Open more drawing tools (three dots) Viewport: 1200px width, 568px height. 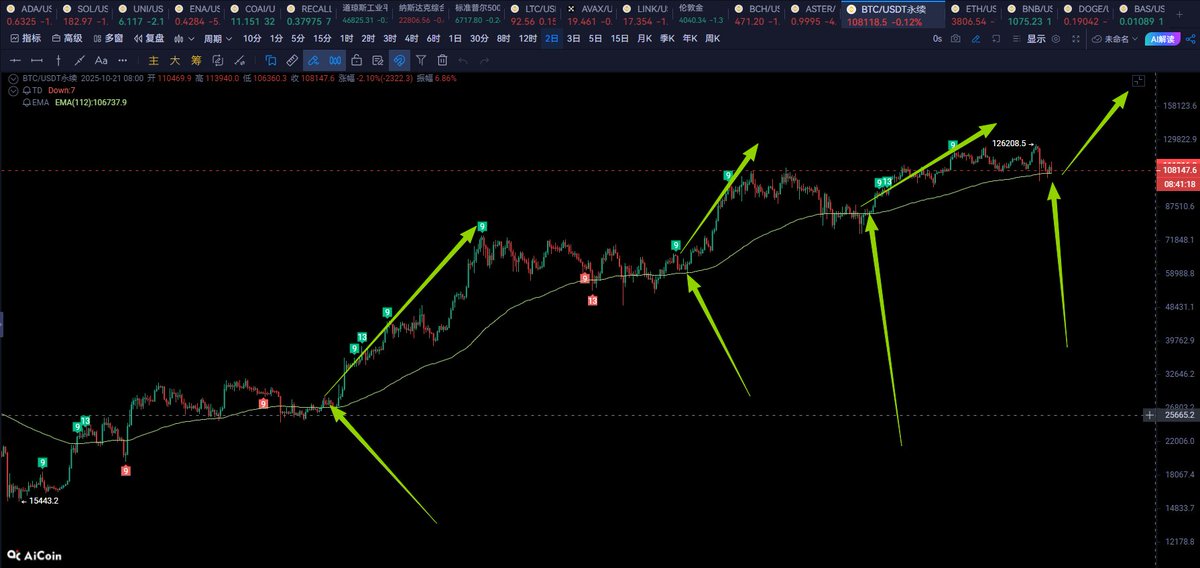coord(123,60)
